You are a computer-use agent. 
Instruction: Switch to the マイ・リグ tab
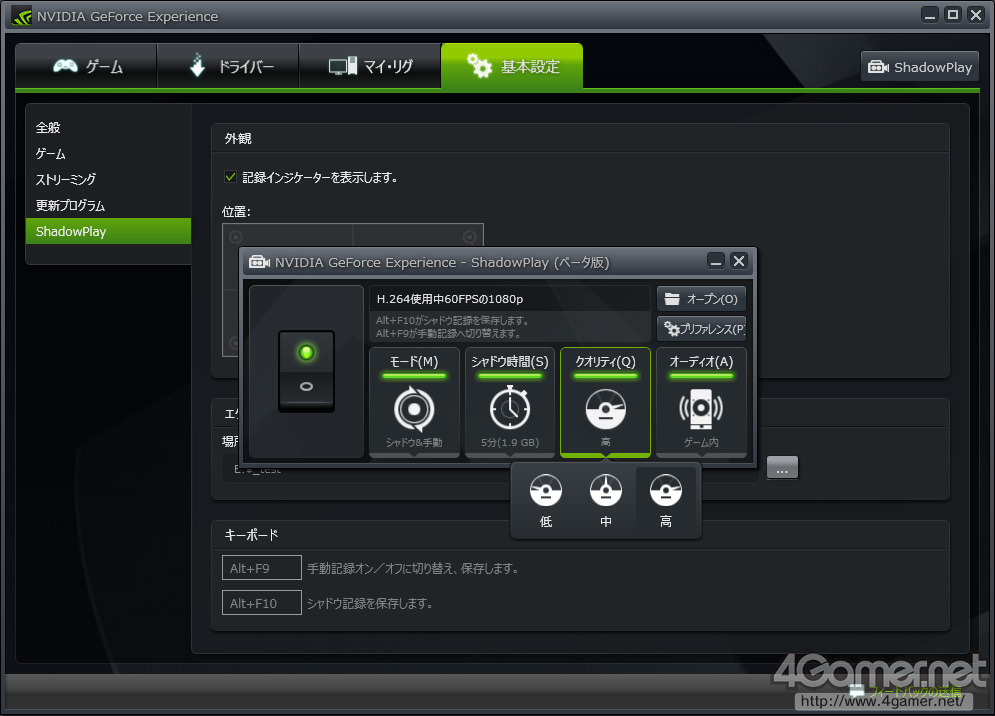[x=370, y=66]
